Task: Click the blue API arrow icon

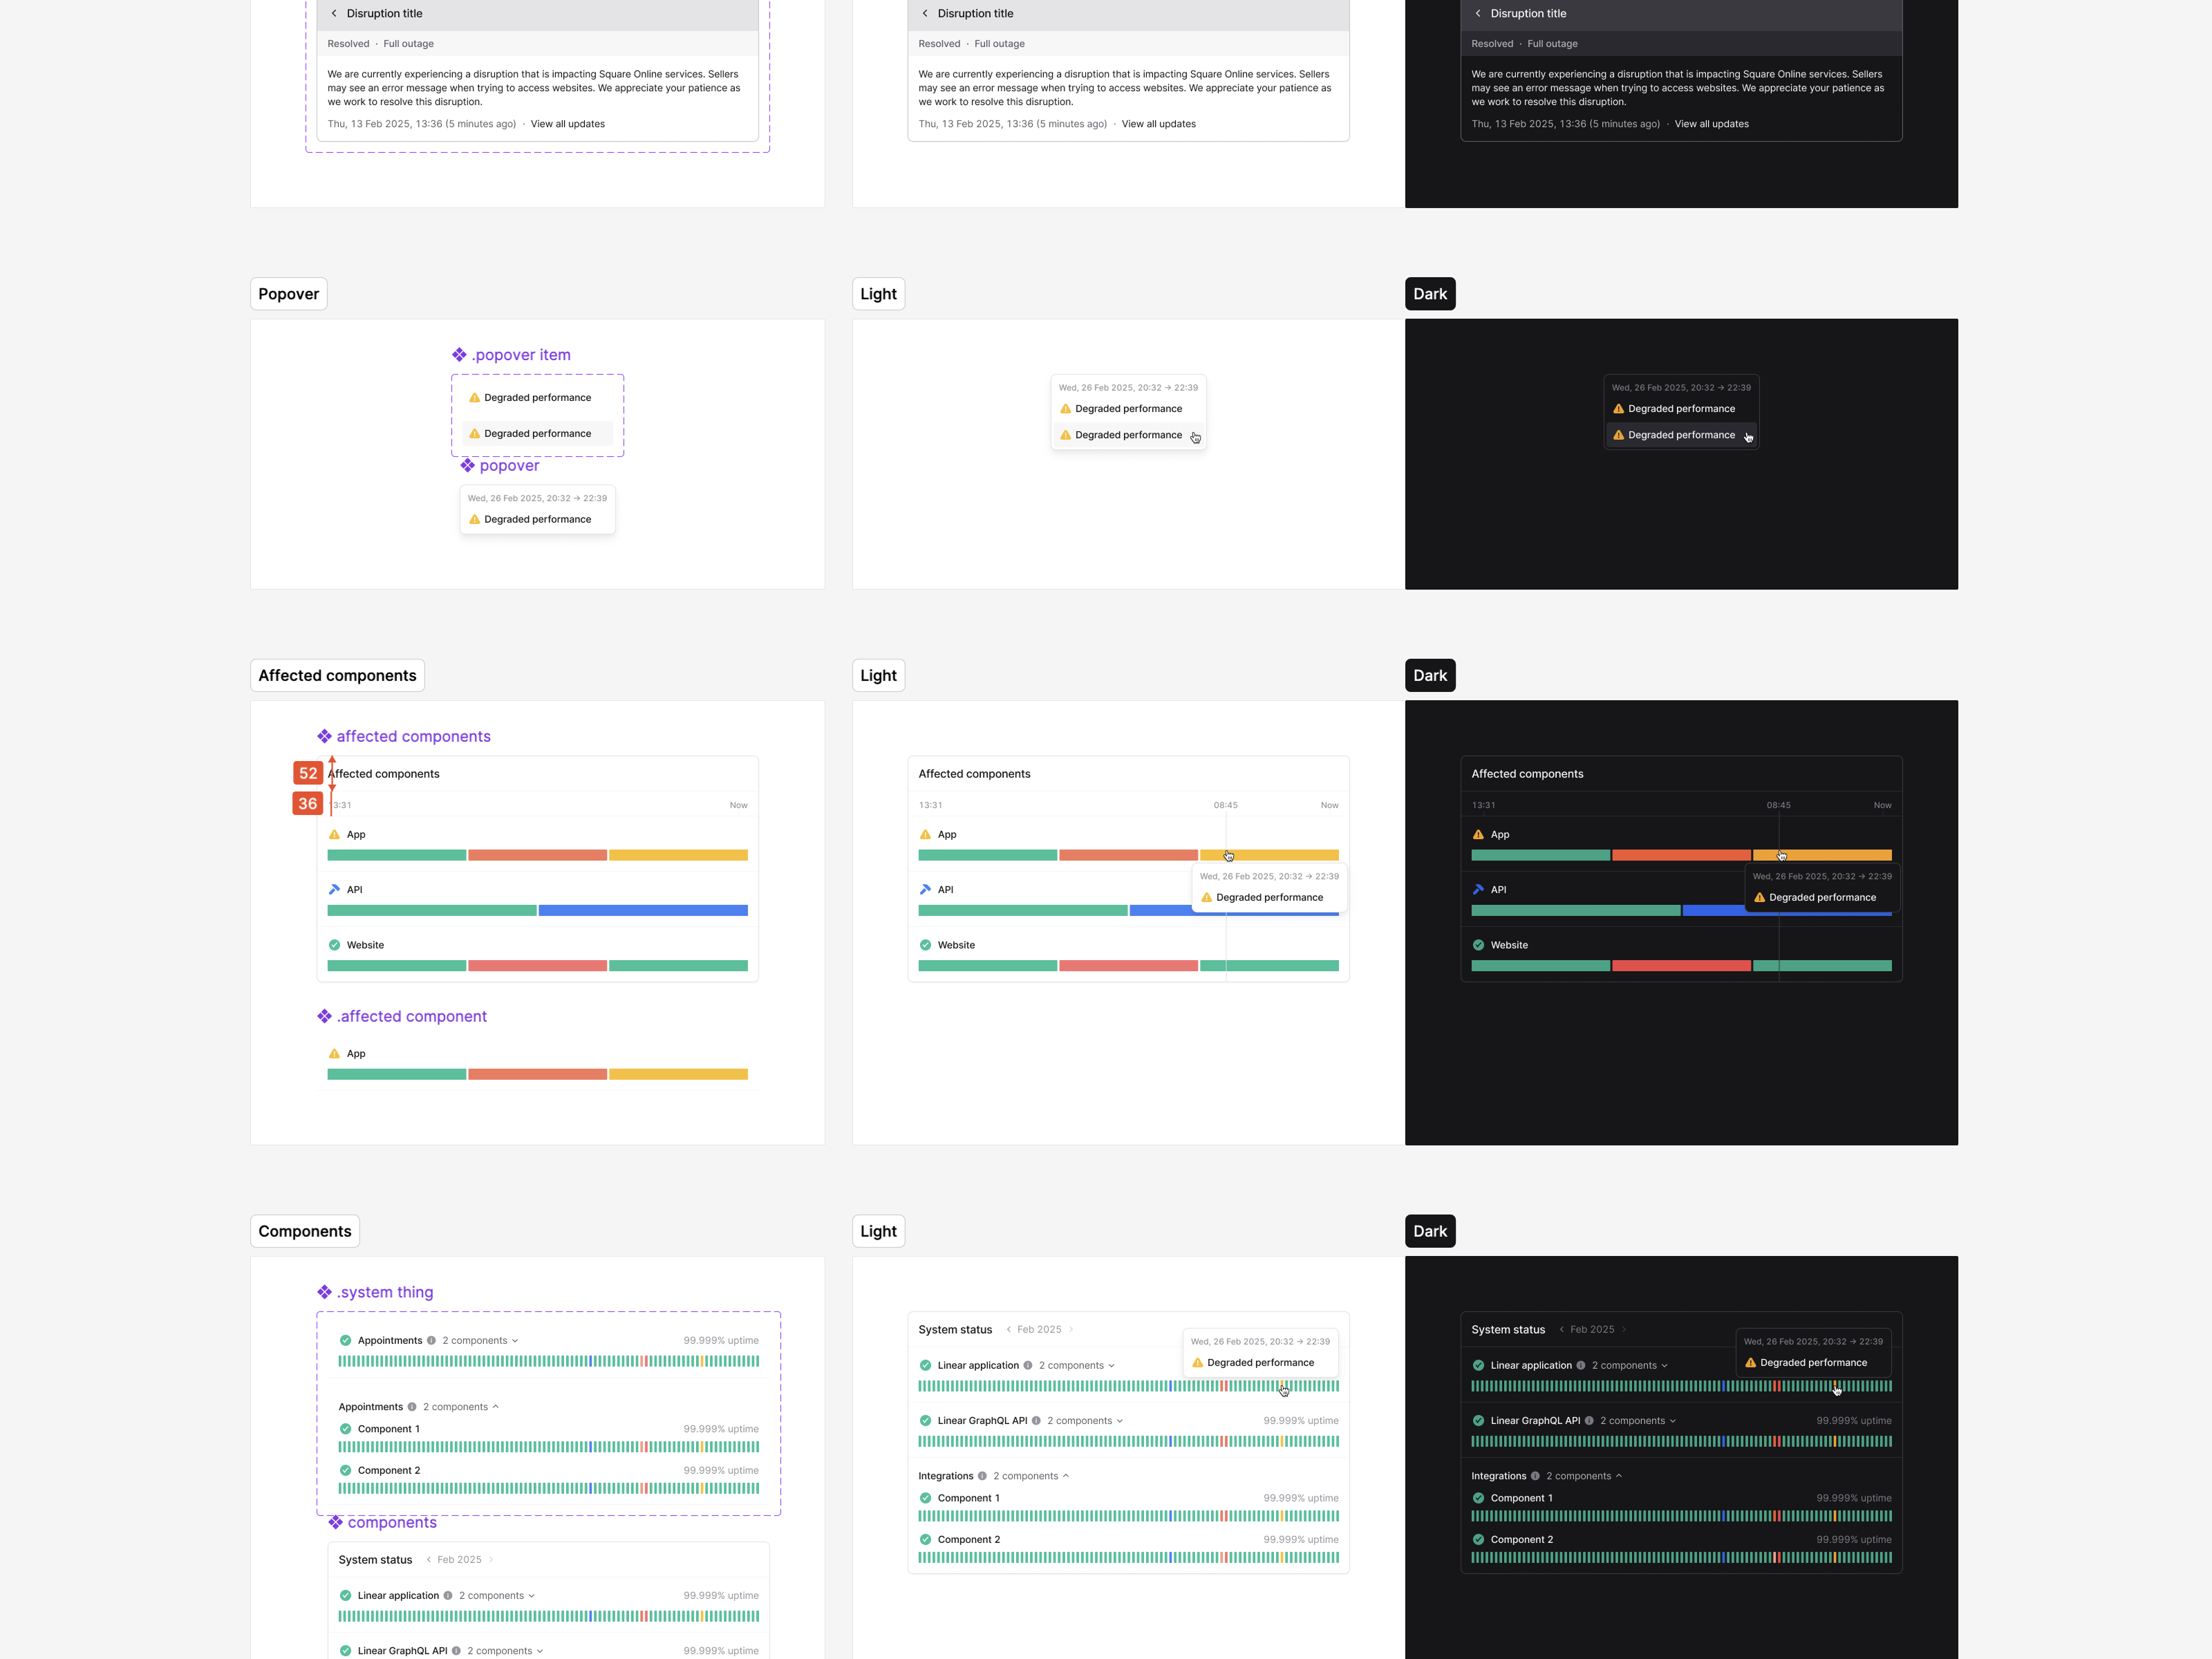Action: [334, 889]
